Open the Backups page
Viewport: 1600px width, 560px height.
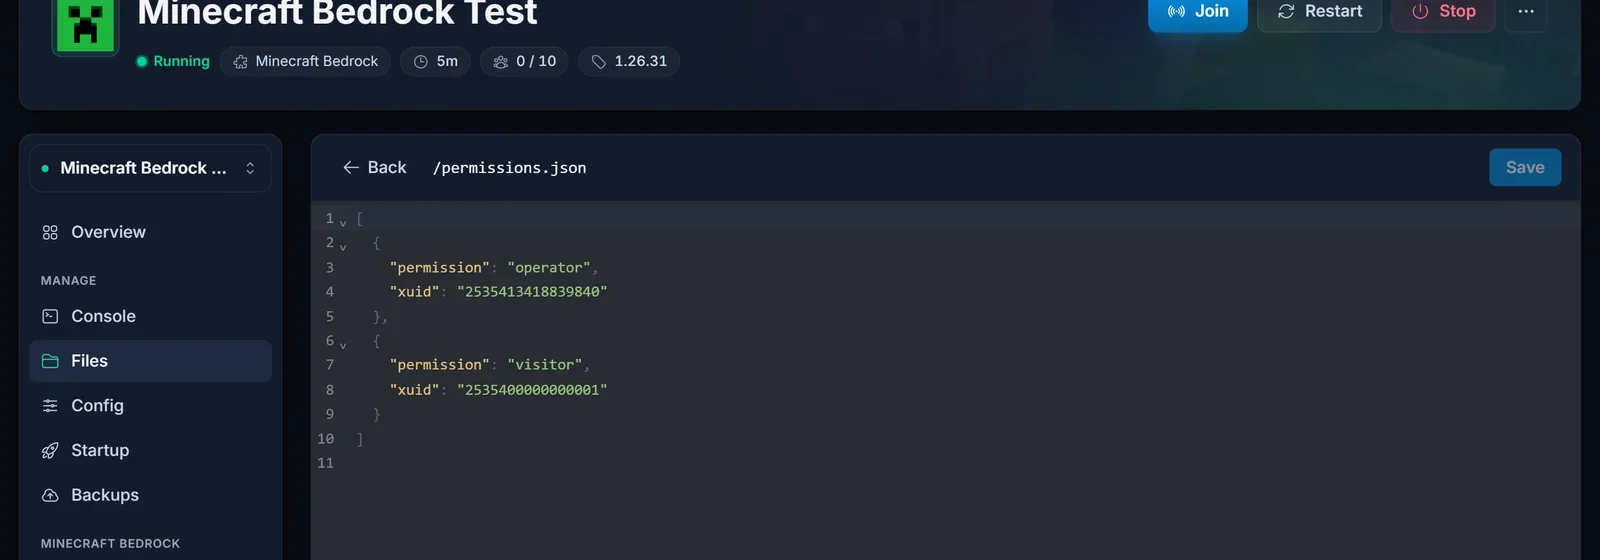pyautogui.click(x=150, y=495)
